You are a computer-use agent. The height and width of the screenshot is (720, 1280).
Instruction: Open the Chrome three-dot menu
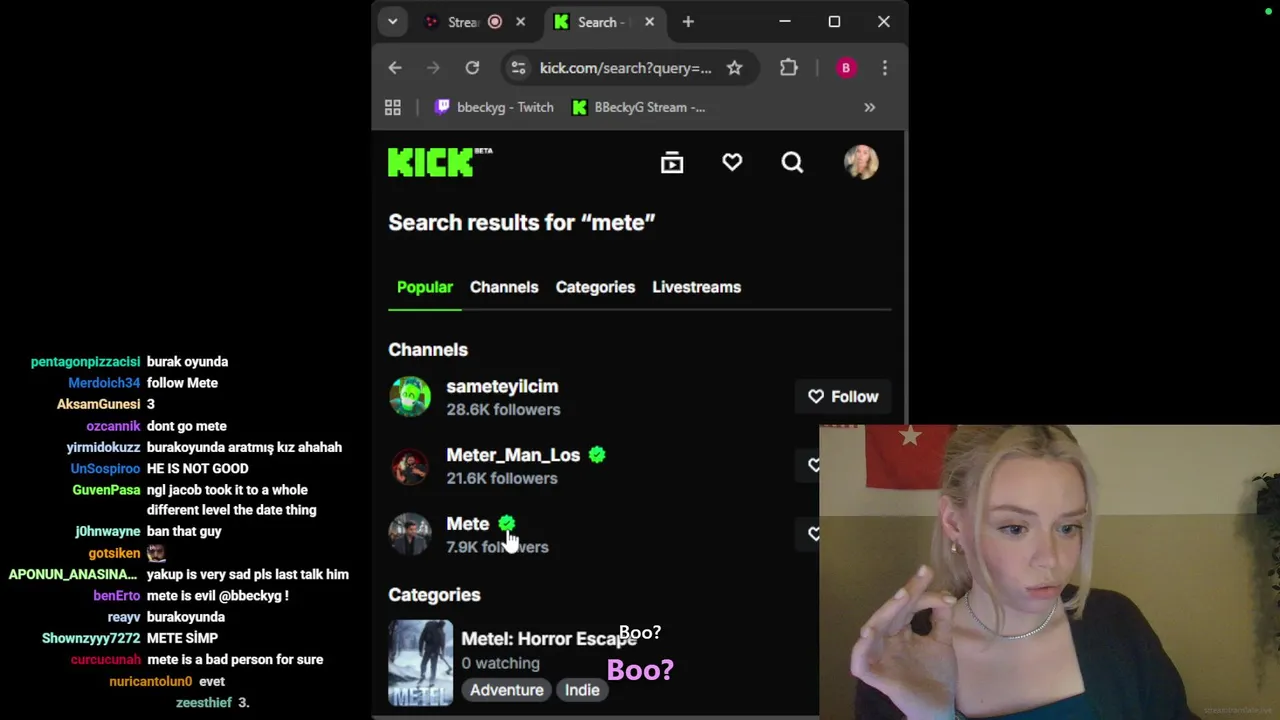point(884,68)
